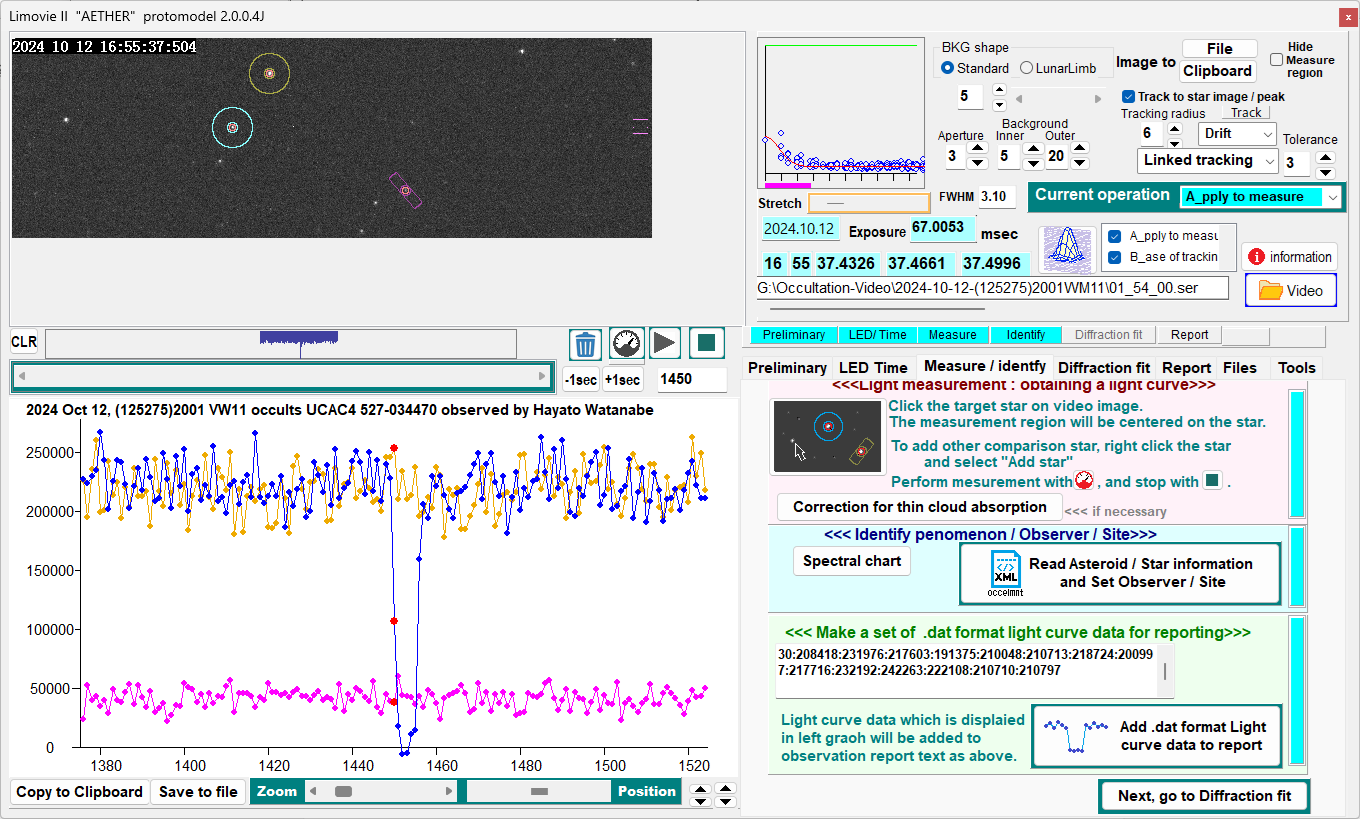Toggle Track to star image checkbox
Viewport: 1360px width, 819px height.
[x=1129, y=97]
